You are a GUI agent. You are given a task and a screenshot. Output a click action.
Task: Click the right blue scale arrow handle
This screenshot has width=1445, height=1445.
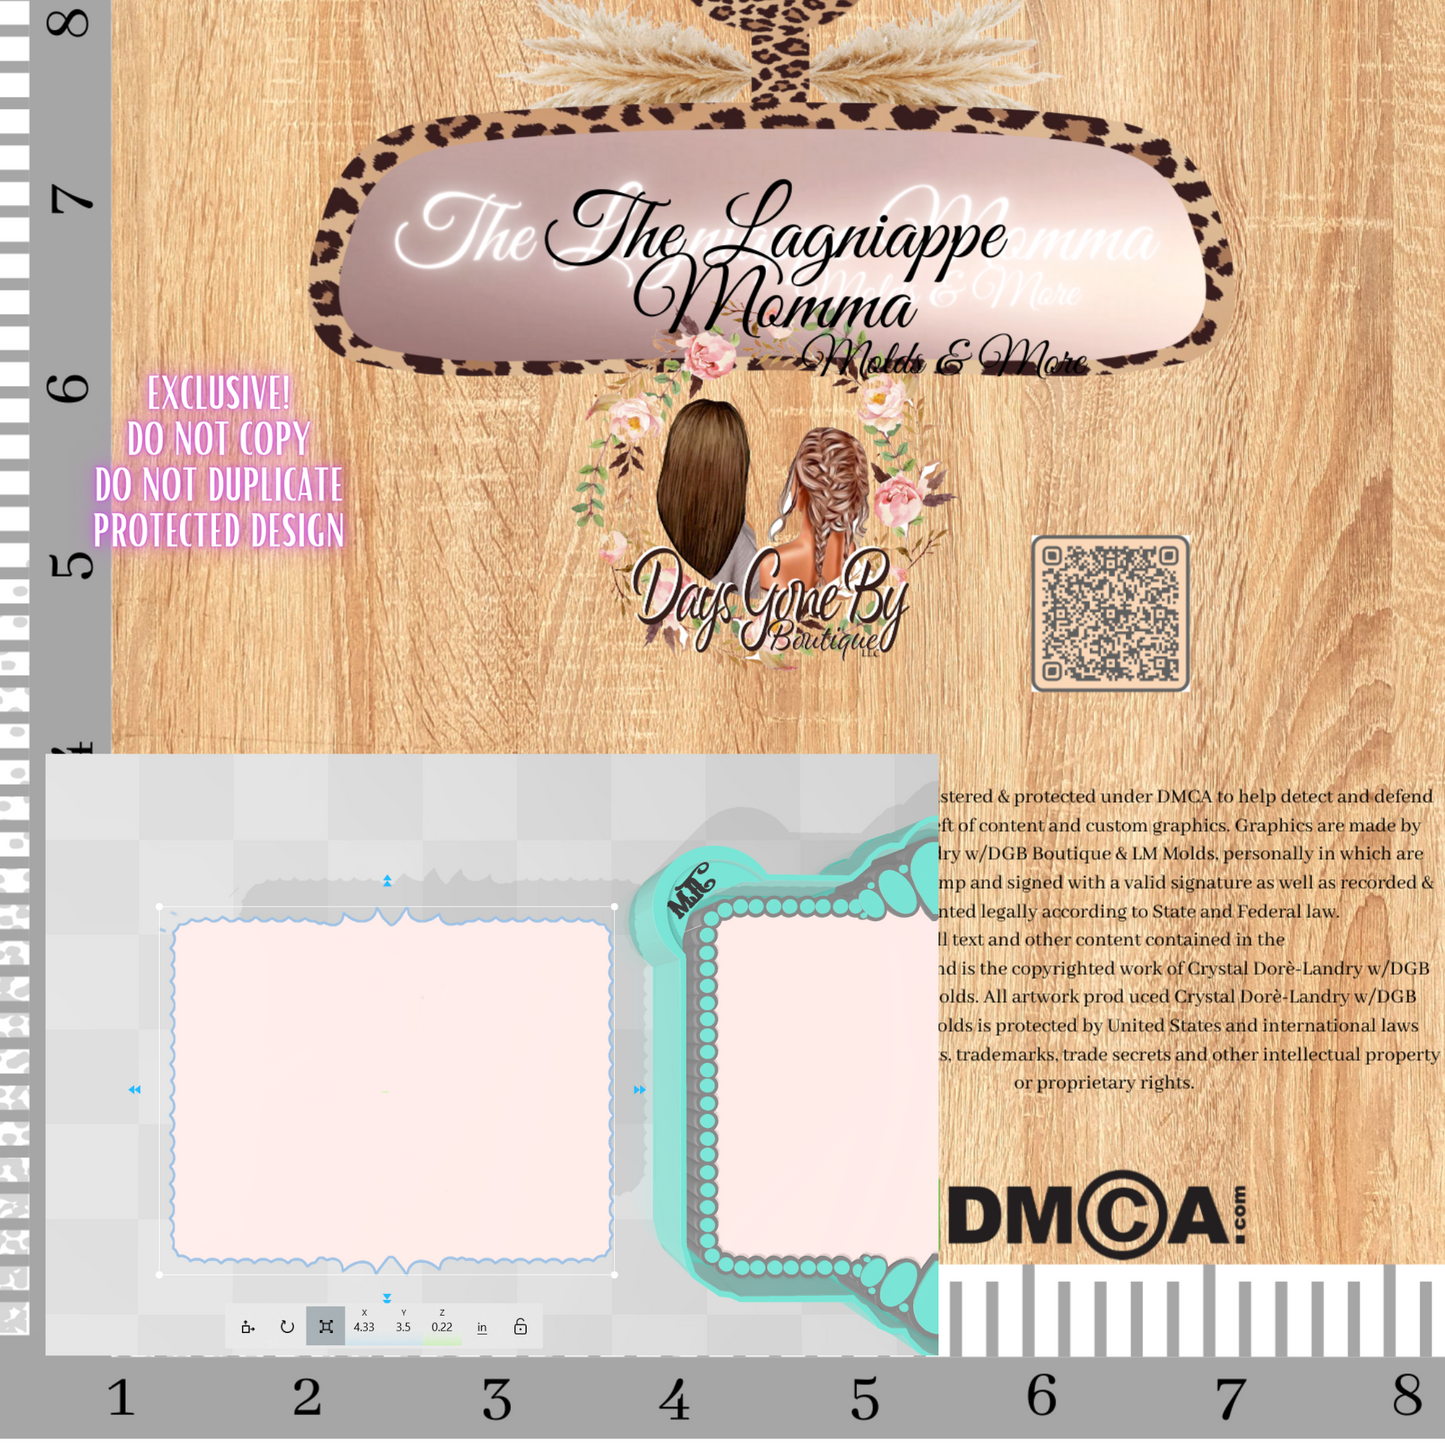click(639, 1090)
